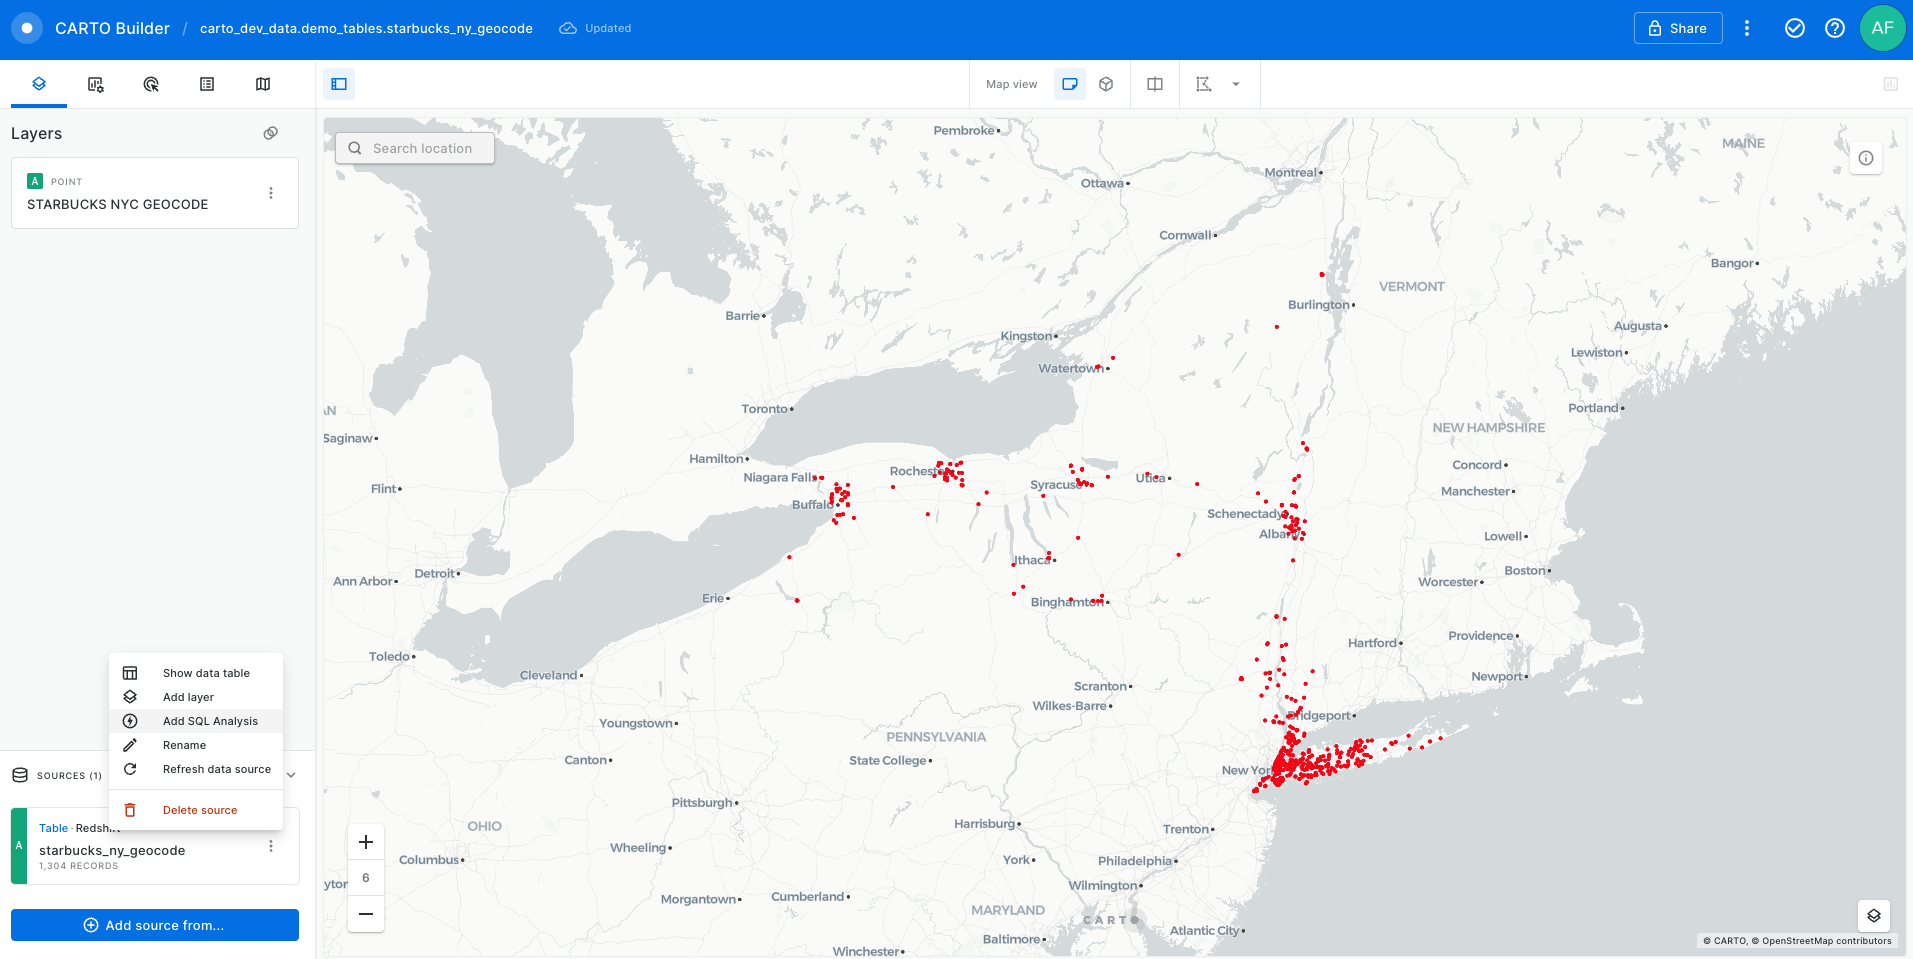Open the Interactions tab icon
Viewport: 1913px width, 959px height.
pos(151,85)
